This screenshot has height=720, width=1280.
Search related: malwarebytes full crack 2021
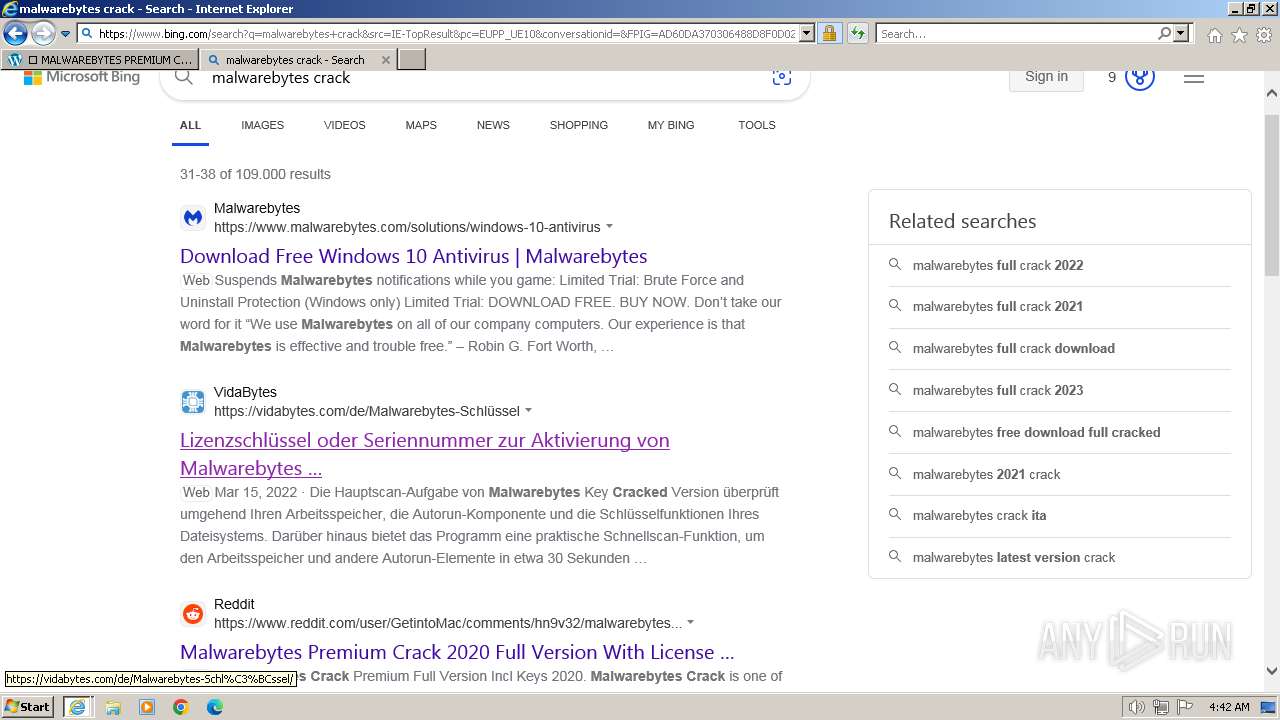click(1060, 306)
